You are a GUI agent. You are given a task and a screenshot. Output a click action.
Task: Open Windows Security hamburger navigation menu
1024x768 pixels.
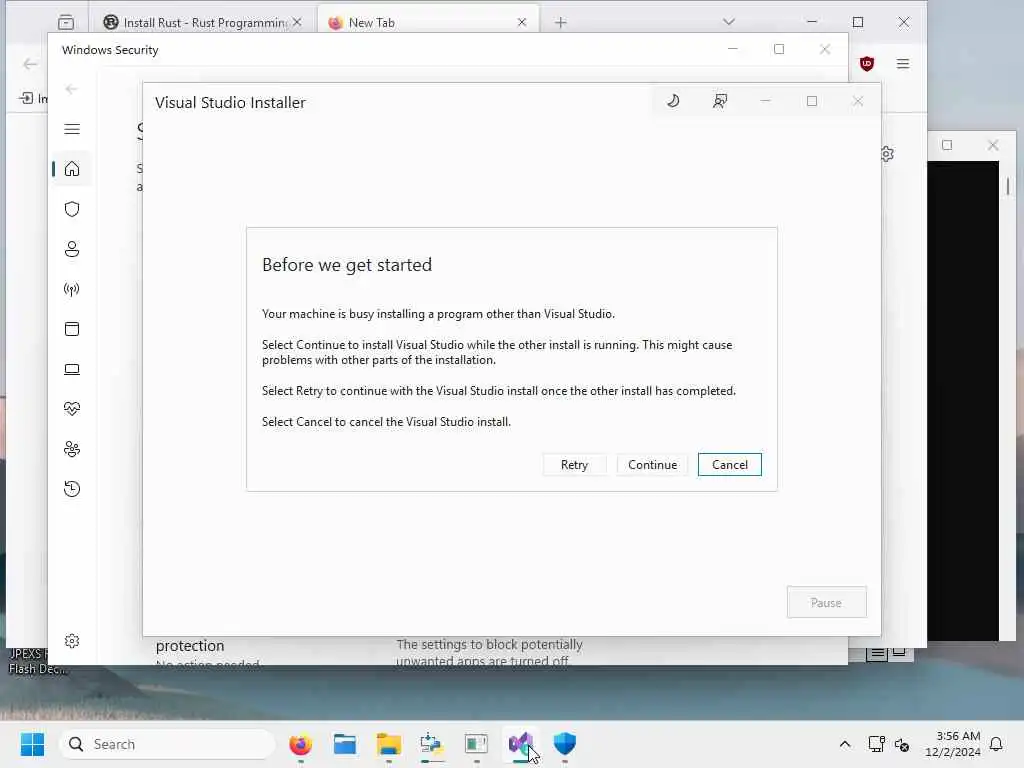[x=72, y=129]
